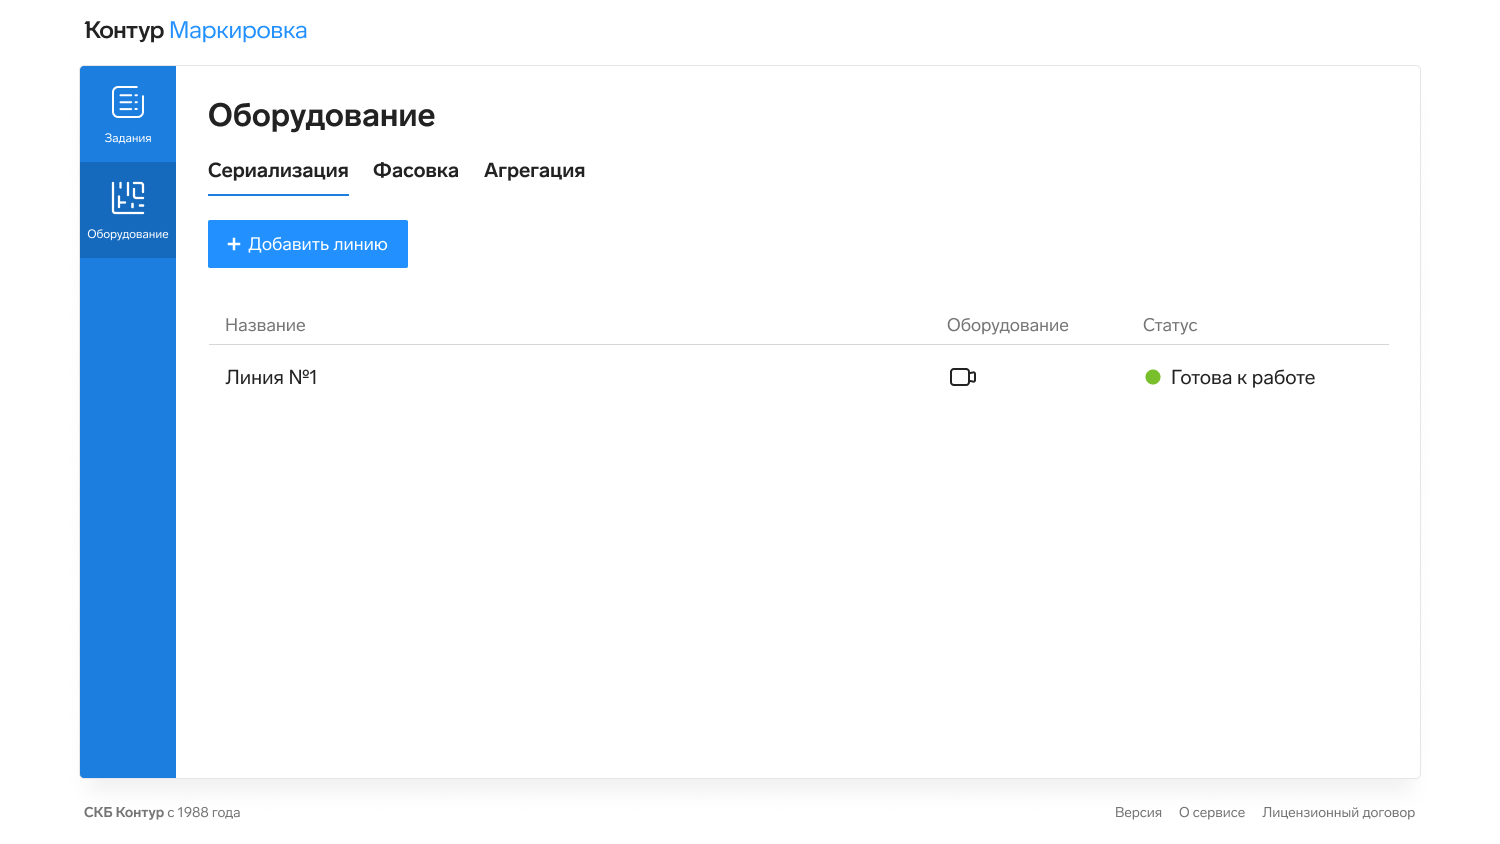Screen dimensions: 1500x844
Task: Click the plus icon on Добавить линию
Action: (x=234, y=244)
